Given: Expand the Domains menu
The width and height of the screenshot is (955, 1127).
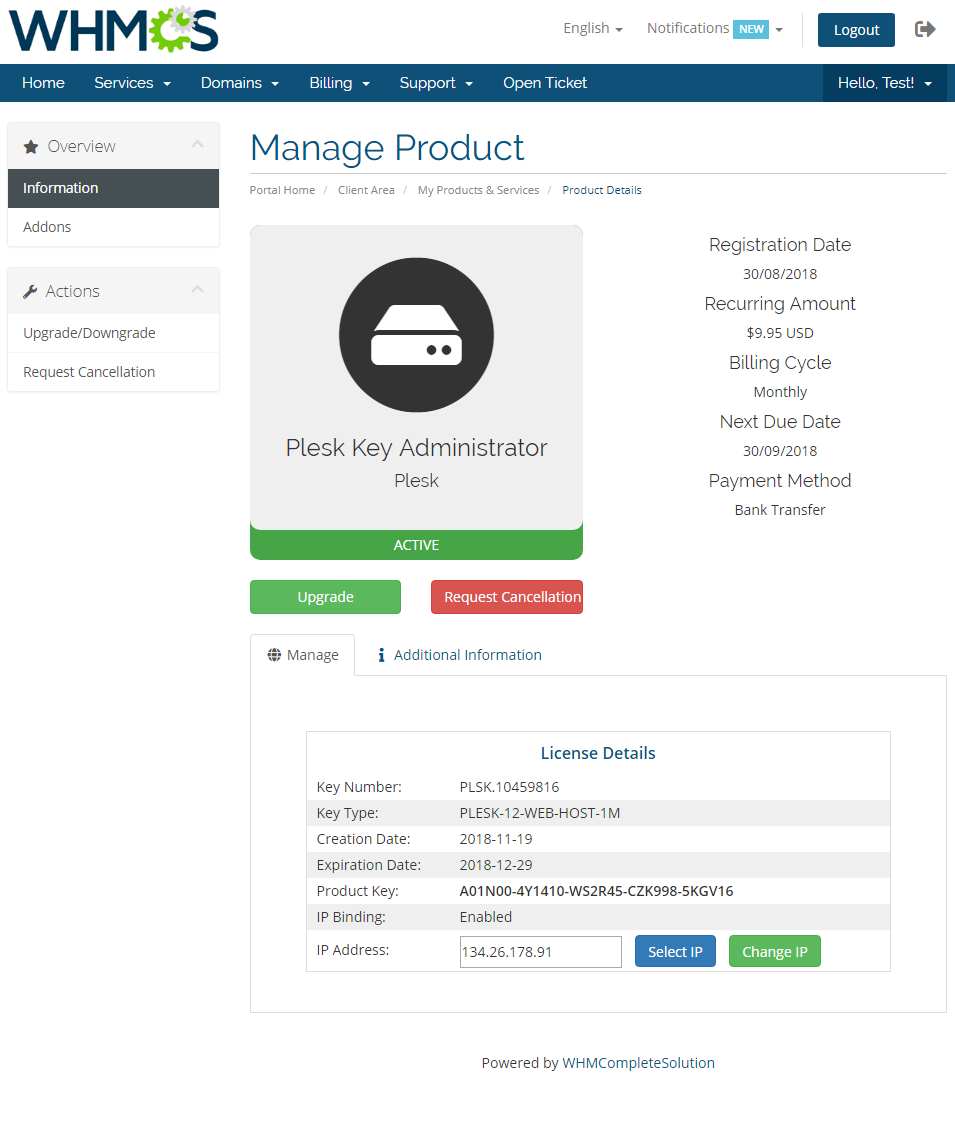Looking at the screenshot, I should 239,83.
